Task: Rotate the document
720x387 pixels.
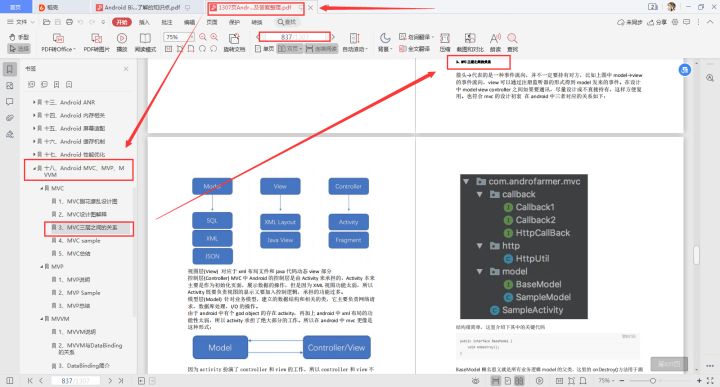Action: tap(234, 43)
